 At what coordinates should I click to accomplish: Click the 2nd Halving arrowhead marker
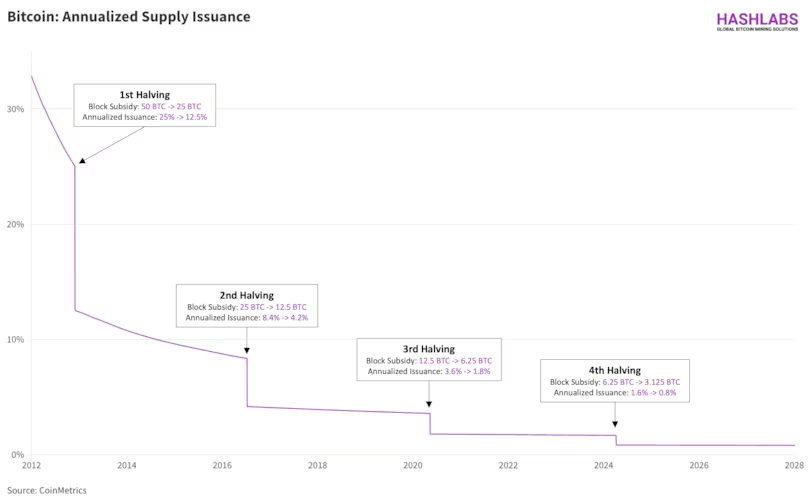[246, 350]
